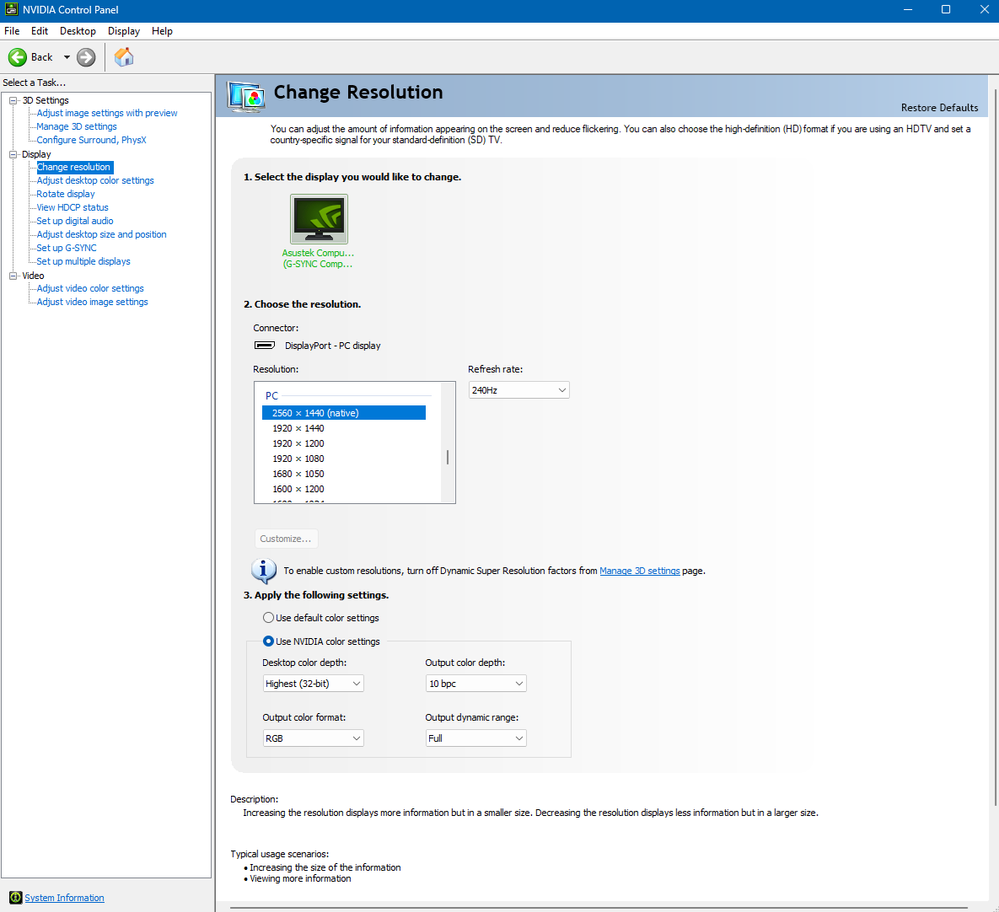Open the Back history dropdown arrow
Screen dimensions: 999x912
66,57
